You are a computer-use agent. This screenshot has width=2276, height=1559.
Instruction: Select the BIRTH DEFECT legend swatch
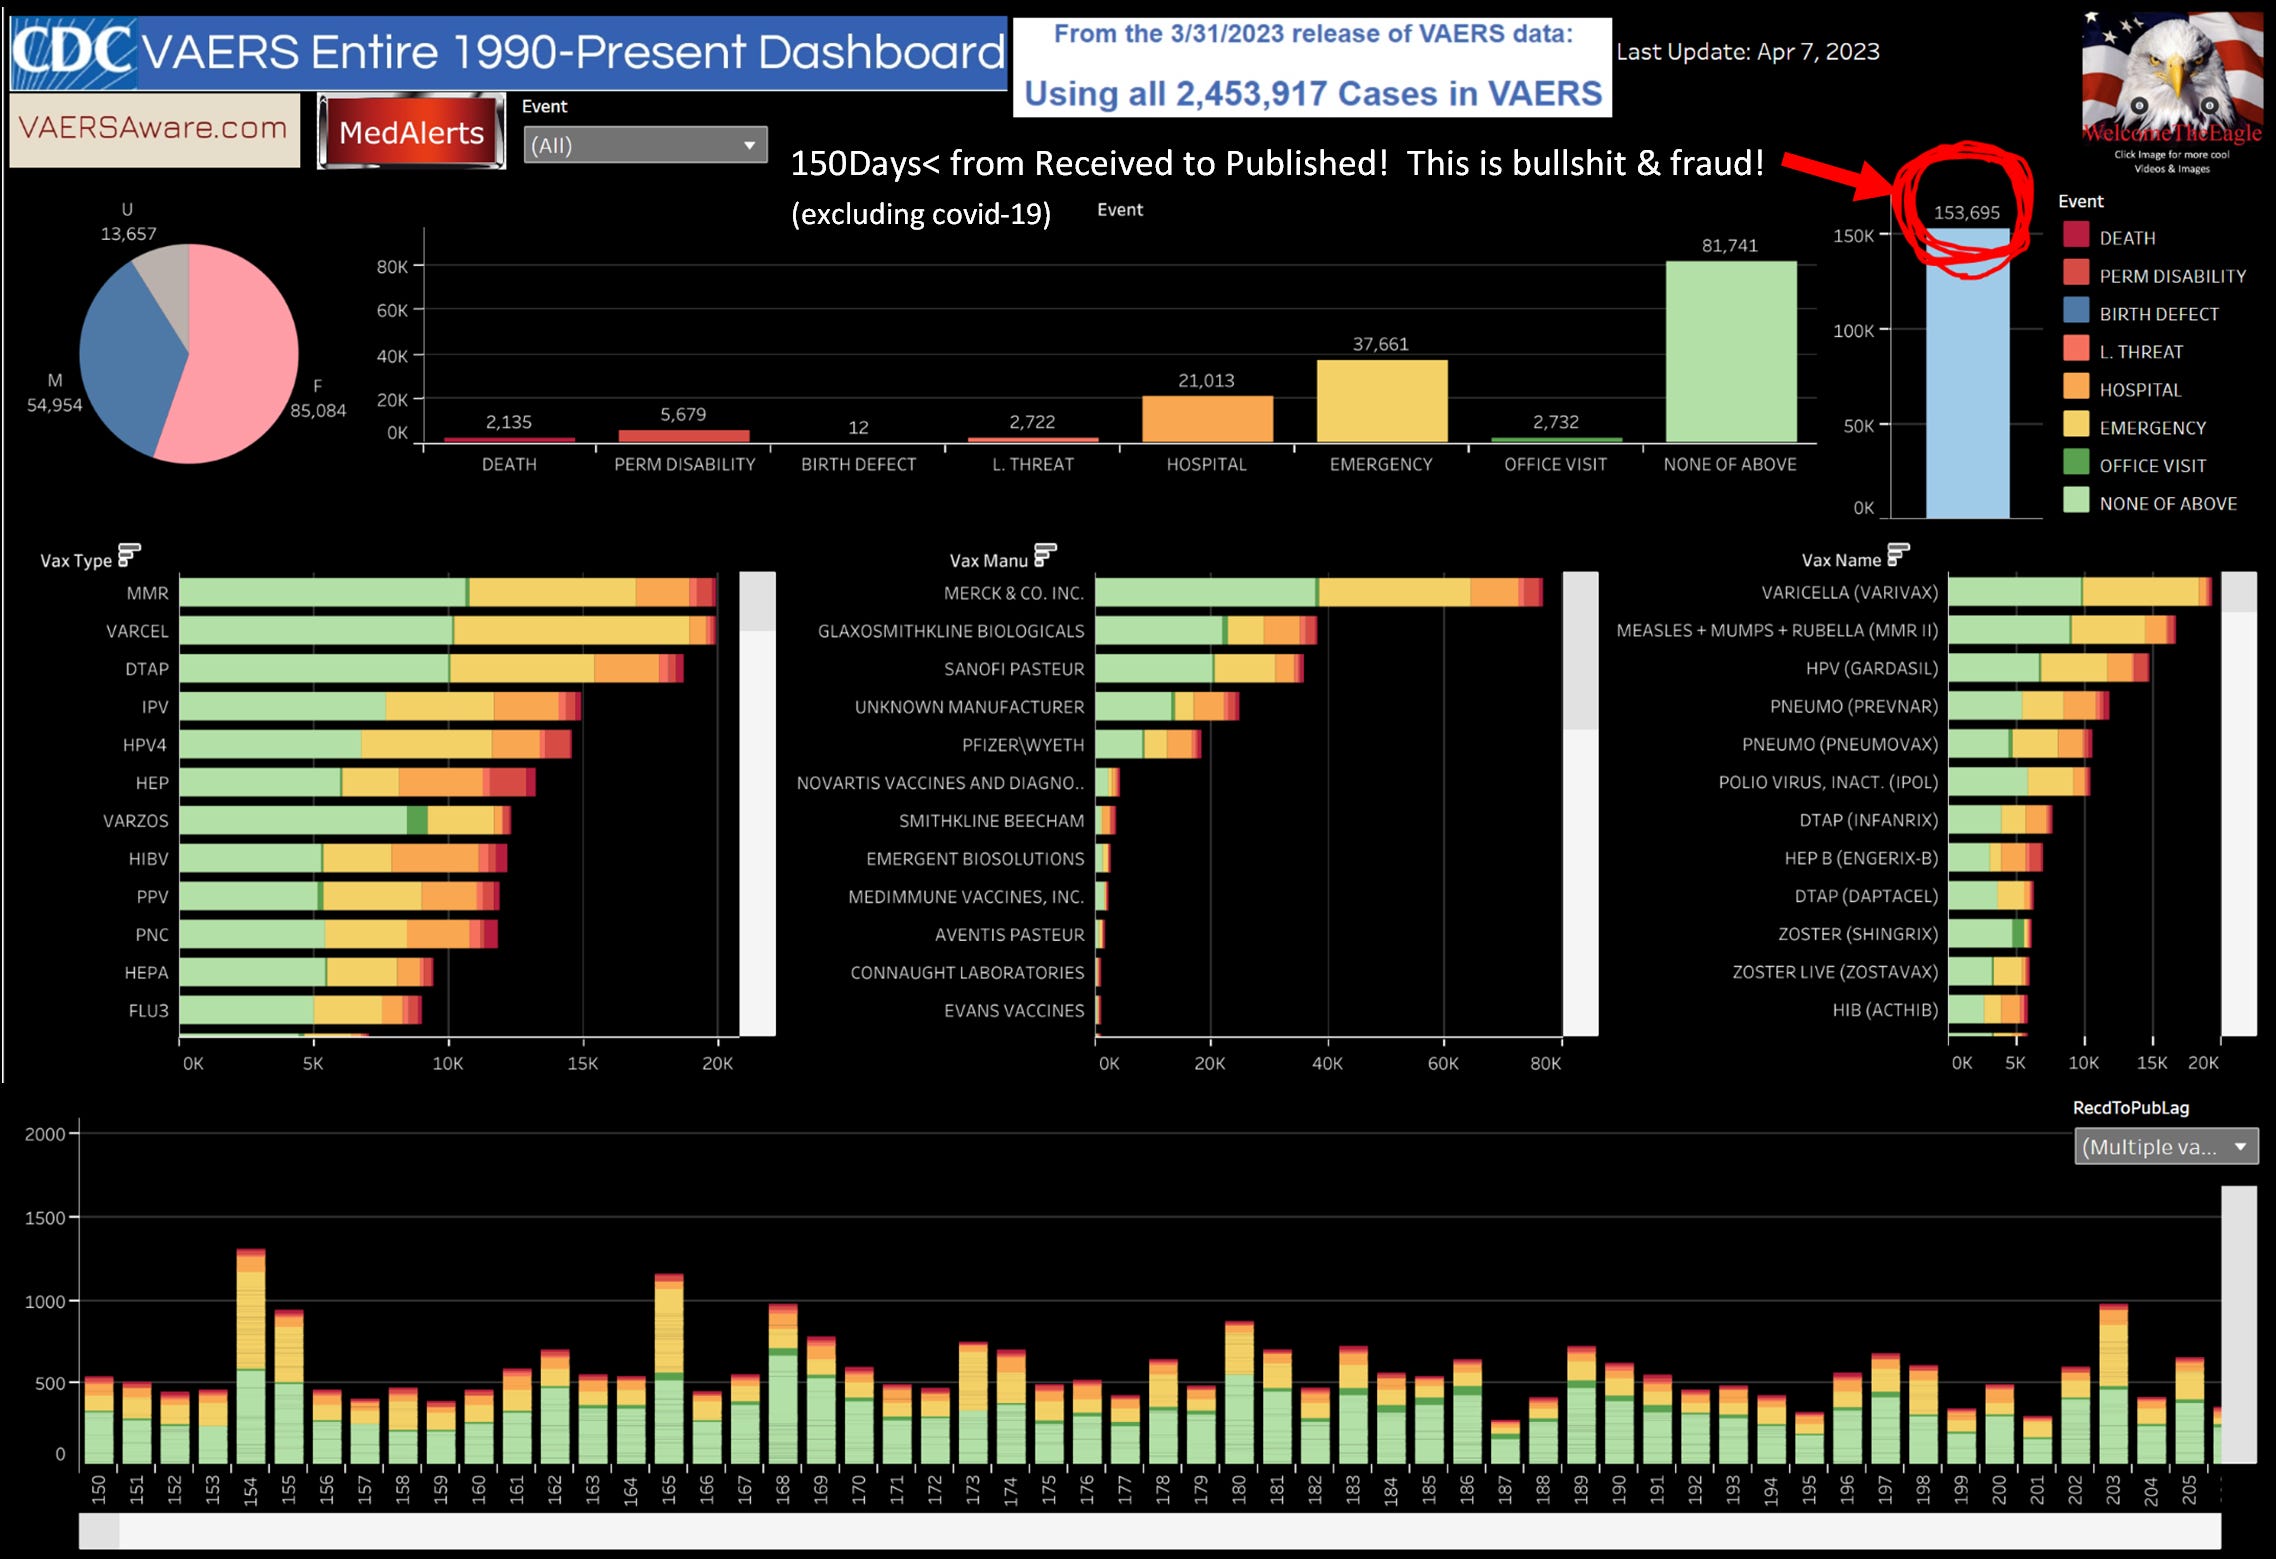2076,312
